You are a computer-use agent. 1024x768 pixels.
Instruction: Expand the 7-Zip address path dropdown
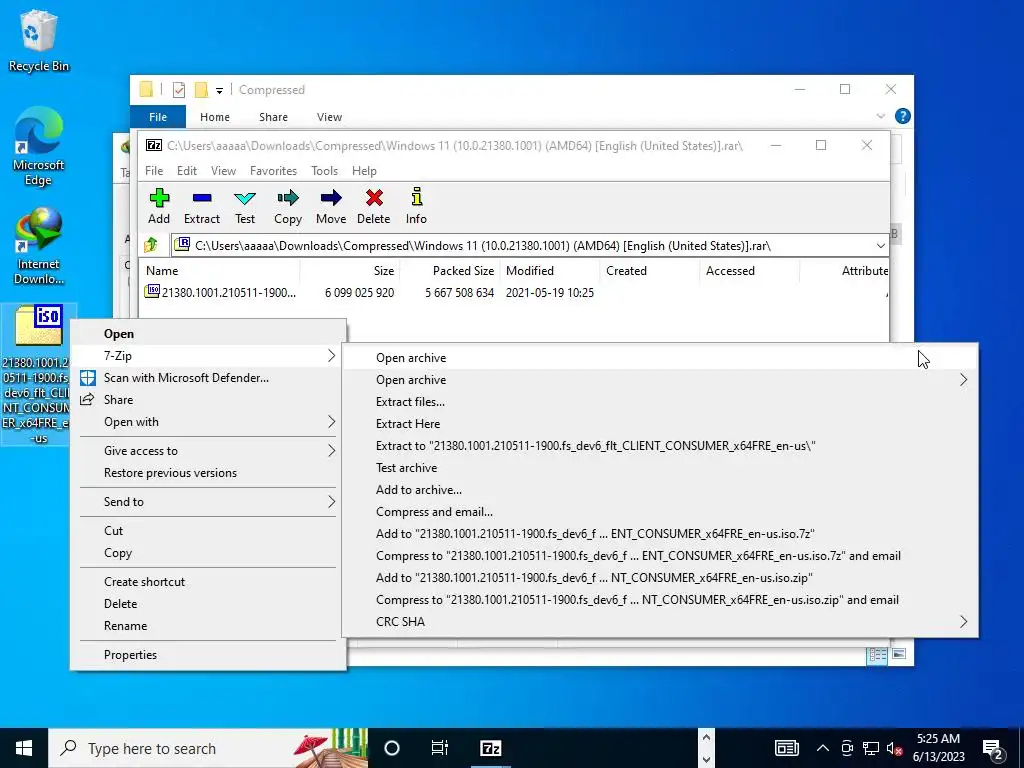[880, 246]
